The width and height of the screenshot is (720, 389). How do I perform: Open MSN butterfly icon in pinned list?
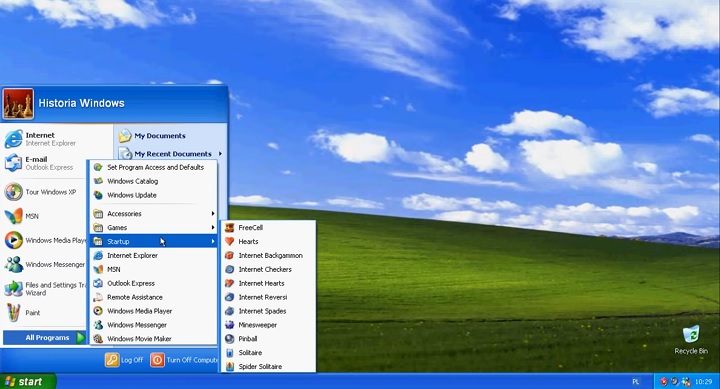pyautogui.click(x=13, y=216)
